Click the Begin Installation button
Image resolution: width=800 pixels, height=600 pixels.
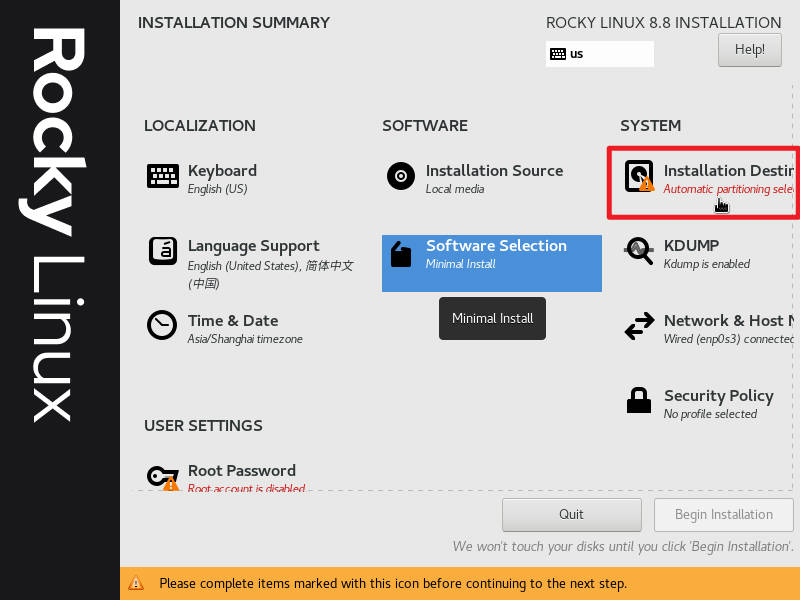tap(723, 514)
